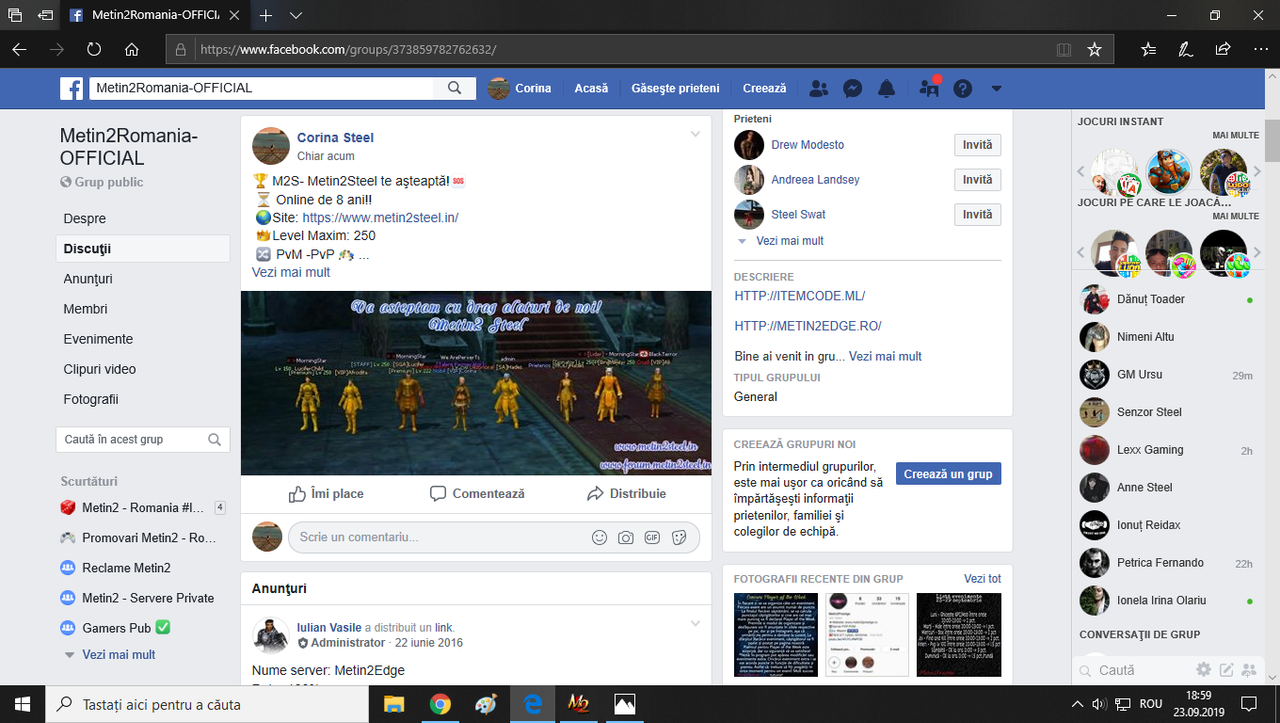Open options for Iulian Vasile's announcement

click(x=695, y=624)
